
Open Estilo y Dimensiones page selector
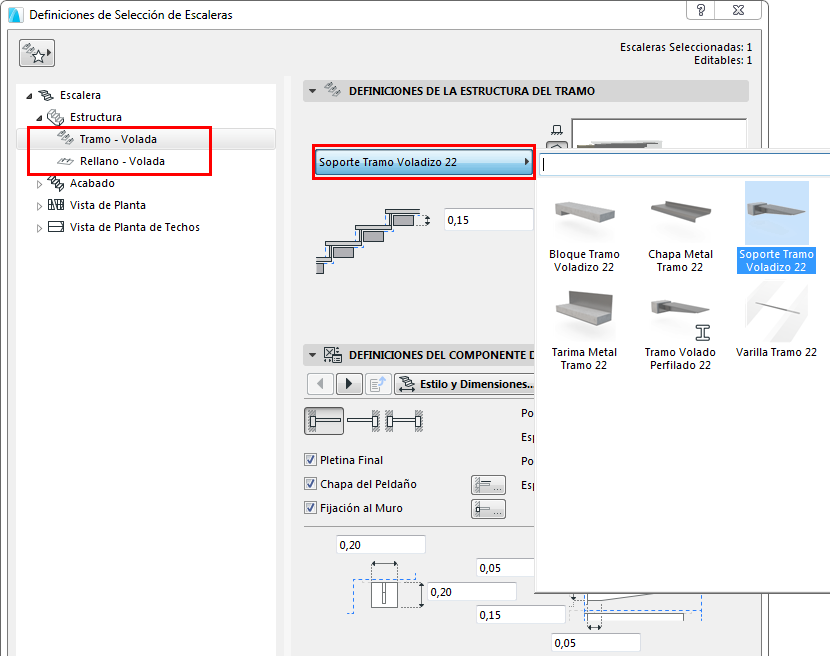pos(464,384)
